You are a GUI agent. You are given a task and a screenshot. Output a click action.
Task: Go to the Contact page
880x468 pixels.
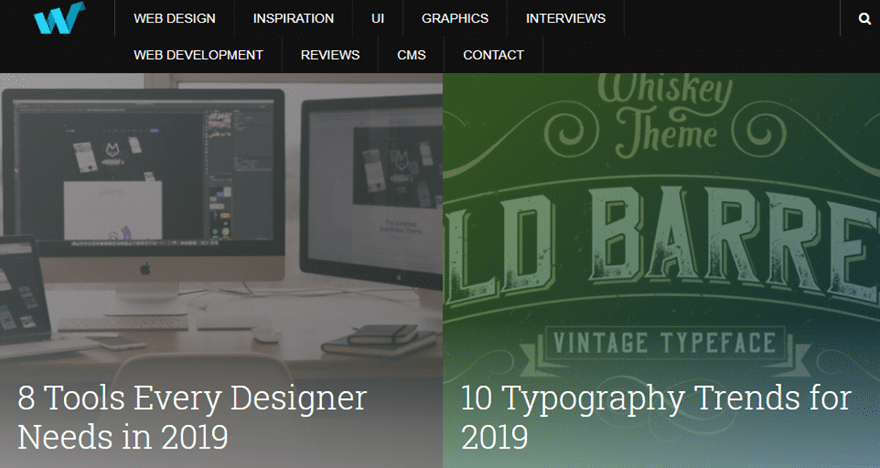(493, 55)
